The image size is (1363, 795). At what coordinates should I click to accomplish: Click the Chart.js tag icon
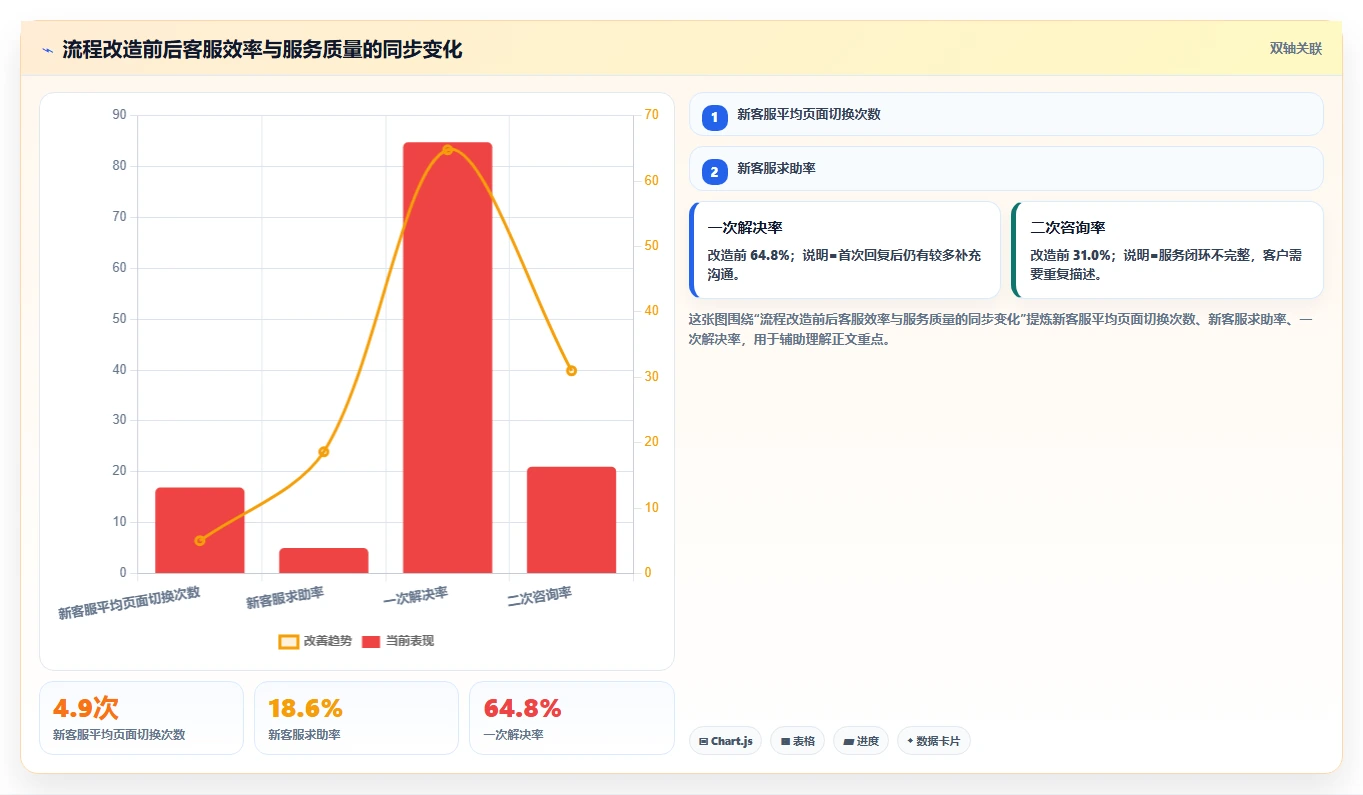(x=704, y=742)
